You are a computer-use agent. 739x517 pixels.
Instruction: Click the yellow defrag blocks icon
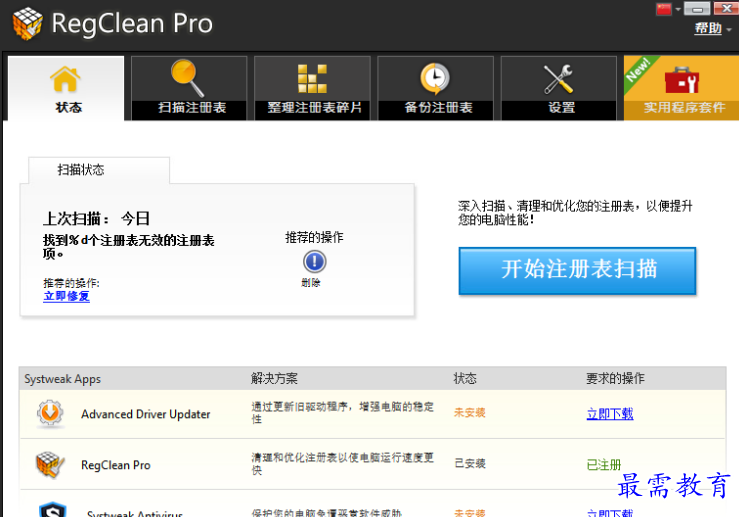[x=312, y=78]
